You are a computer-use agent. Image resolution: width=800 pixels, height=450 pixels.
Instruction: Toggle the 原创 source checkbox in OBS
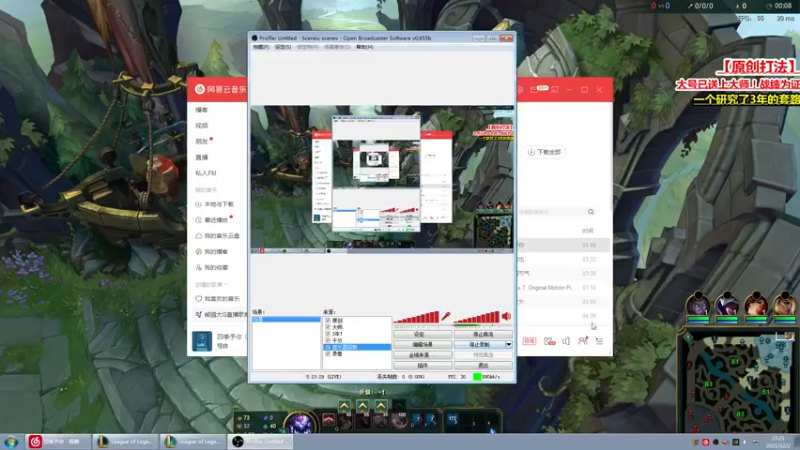tap(328, 321)
